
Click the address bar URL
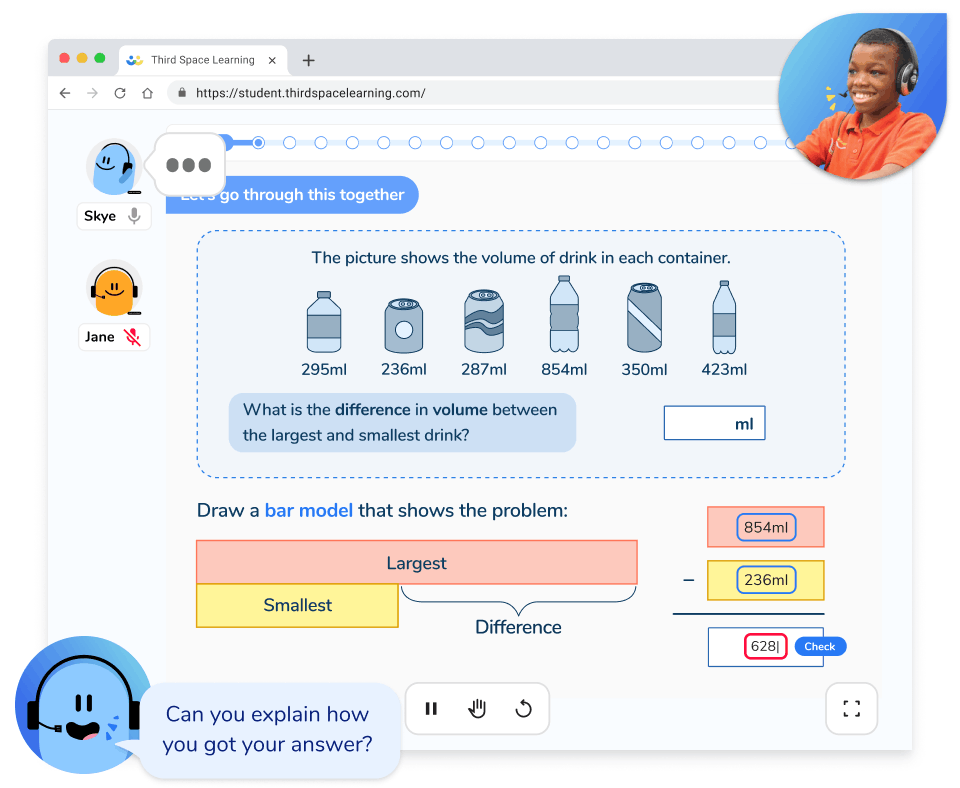310,93
